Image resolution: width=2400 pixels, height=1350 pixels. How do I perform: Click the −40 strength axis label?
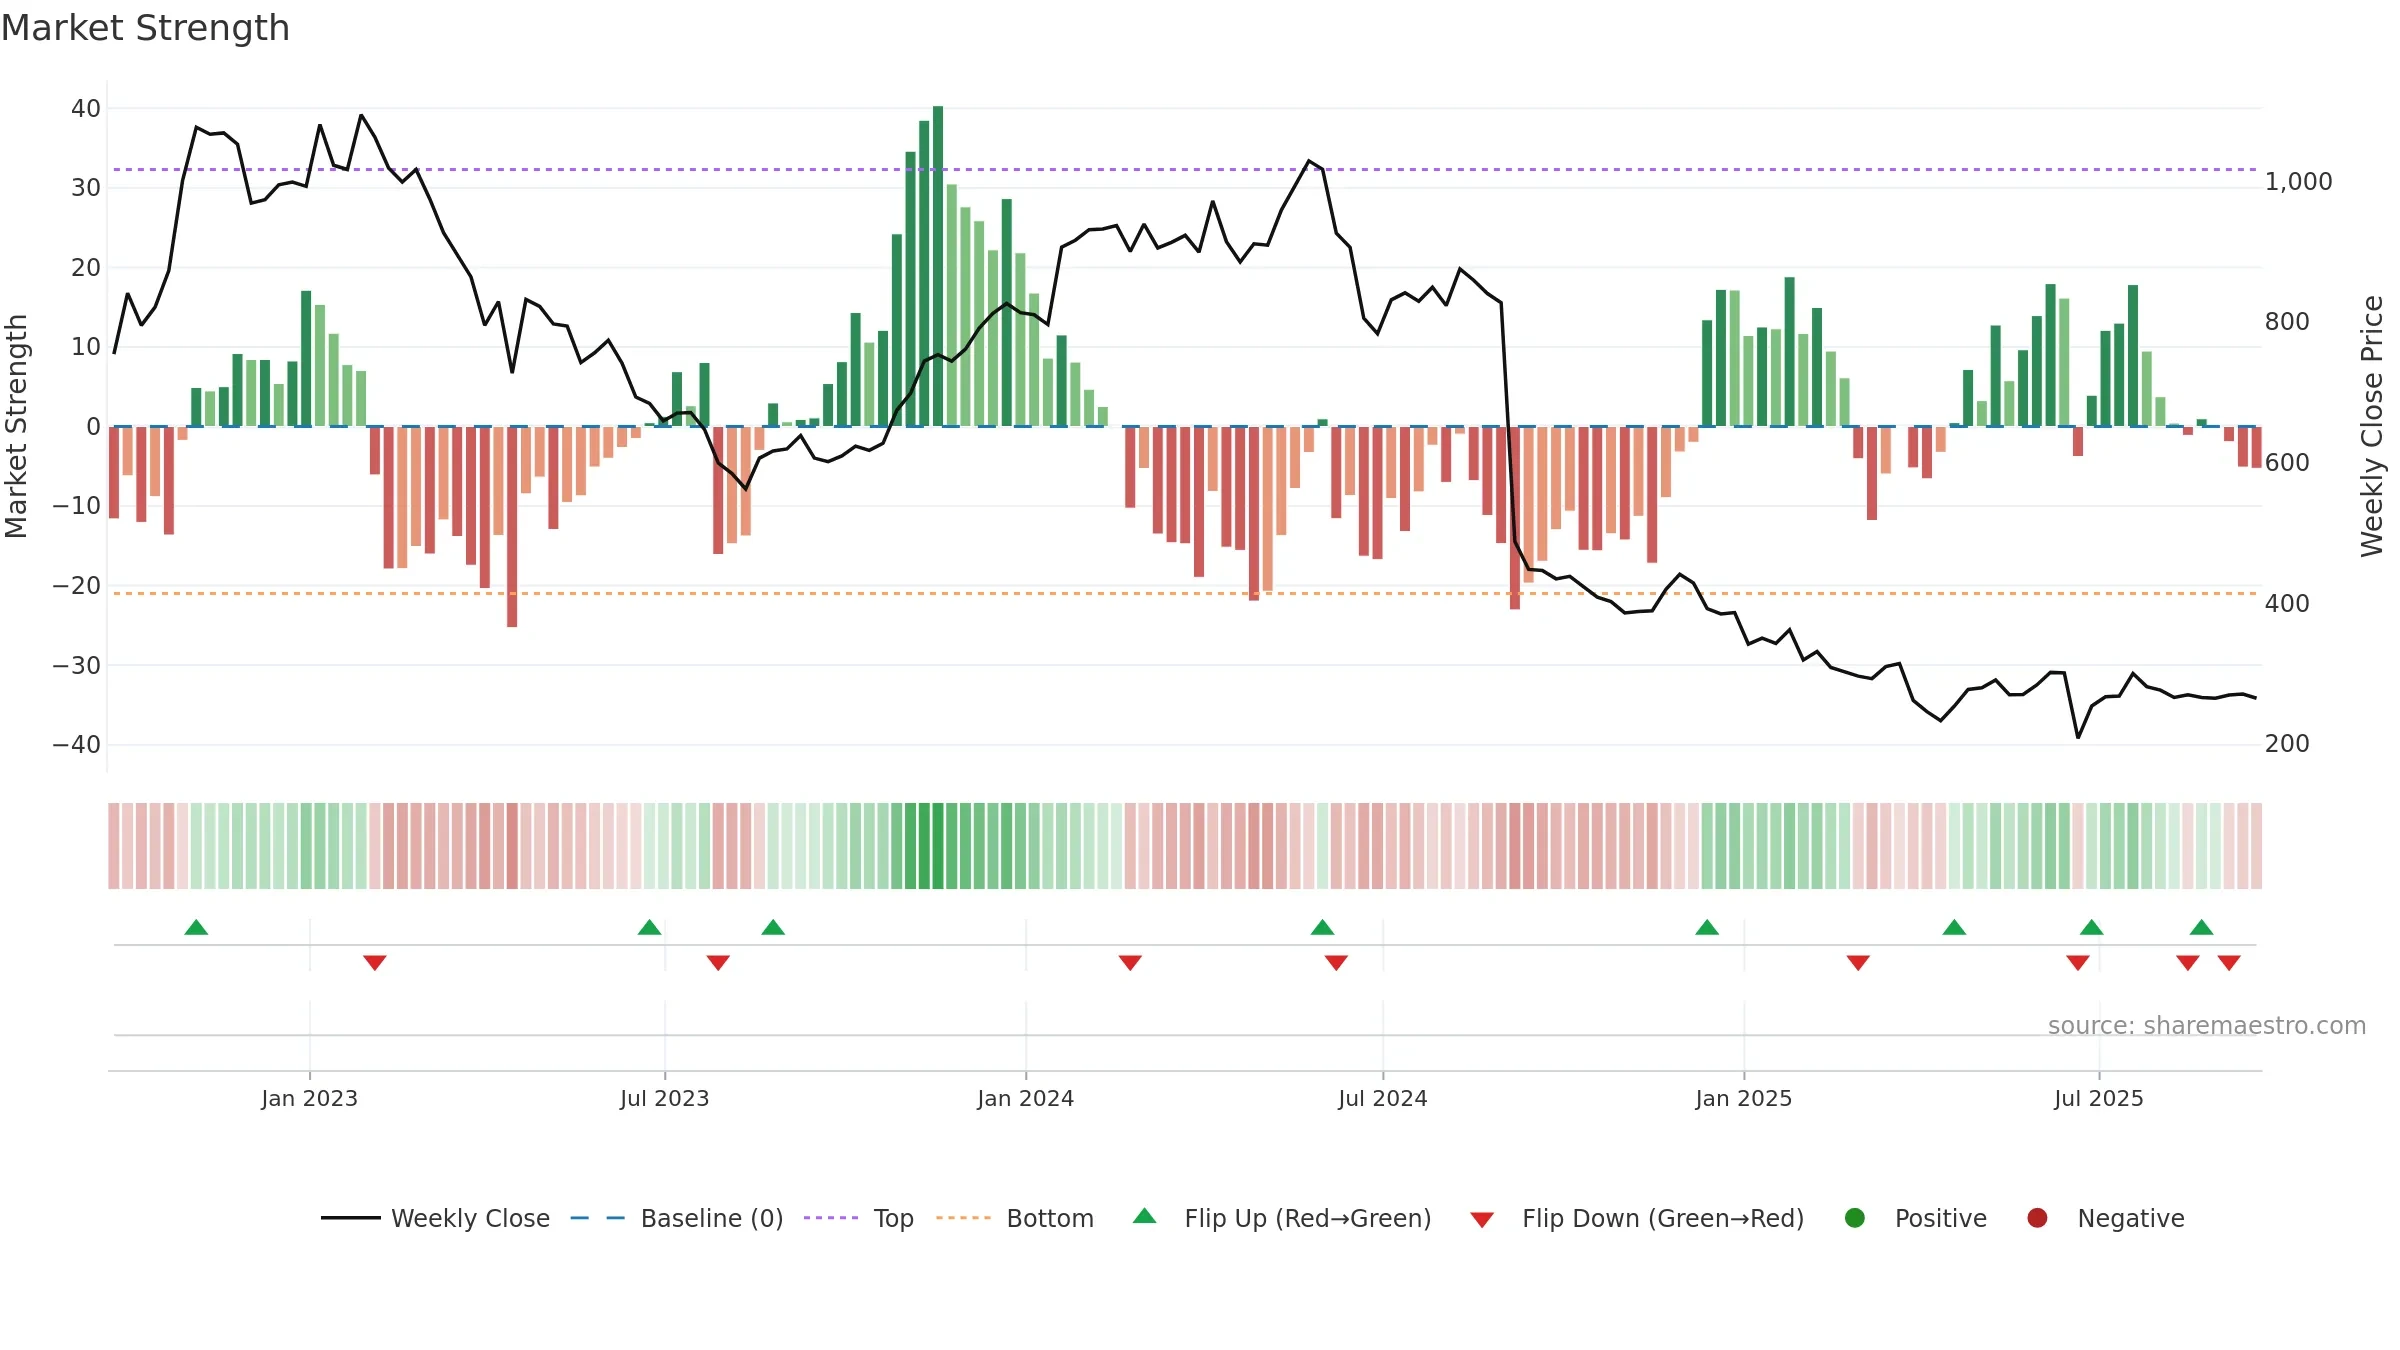(77, 744)
